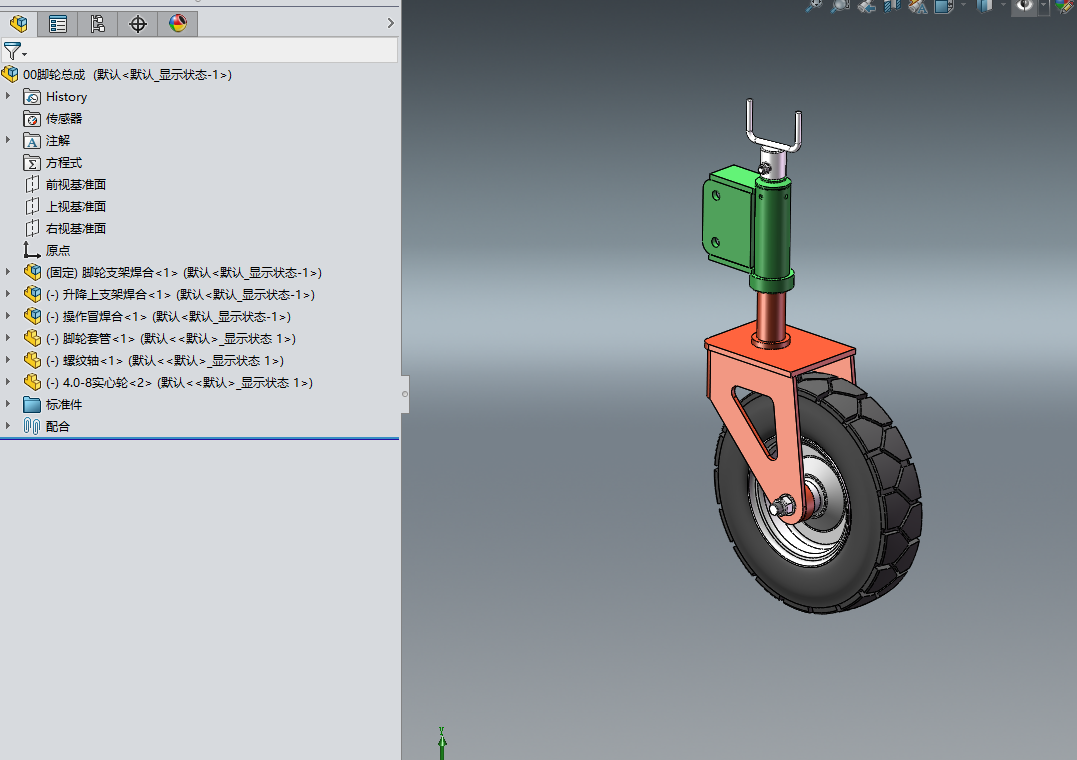Expand manager tabs with right chevron arrow
This screenshot has width=1077, height=760.
click(x=390, y=23)
